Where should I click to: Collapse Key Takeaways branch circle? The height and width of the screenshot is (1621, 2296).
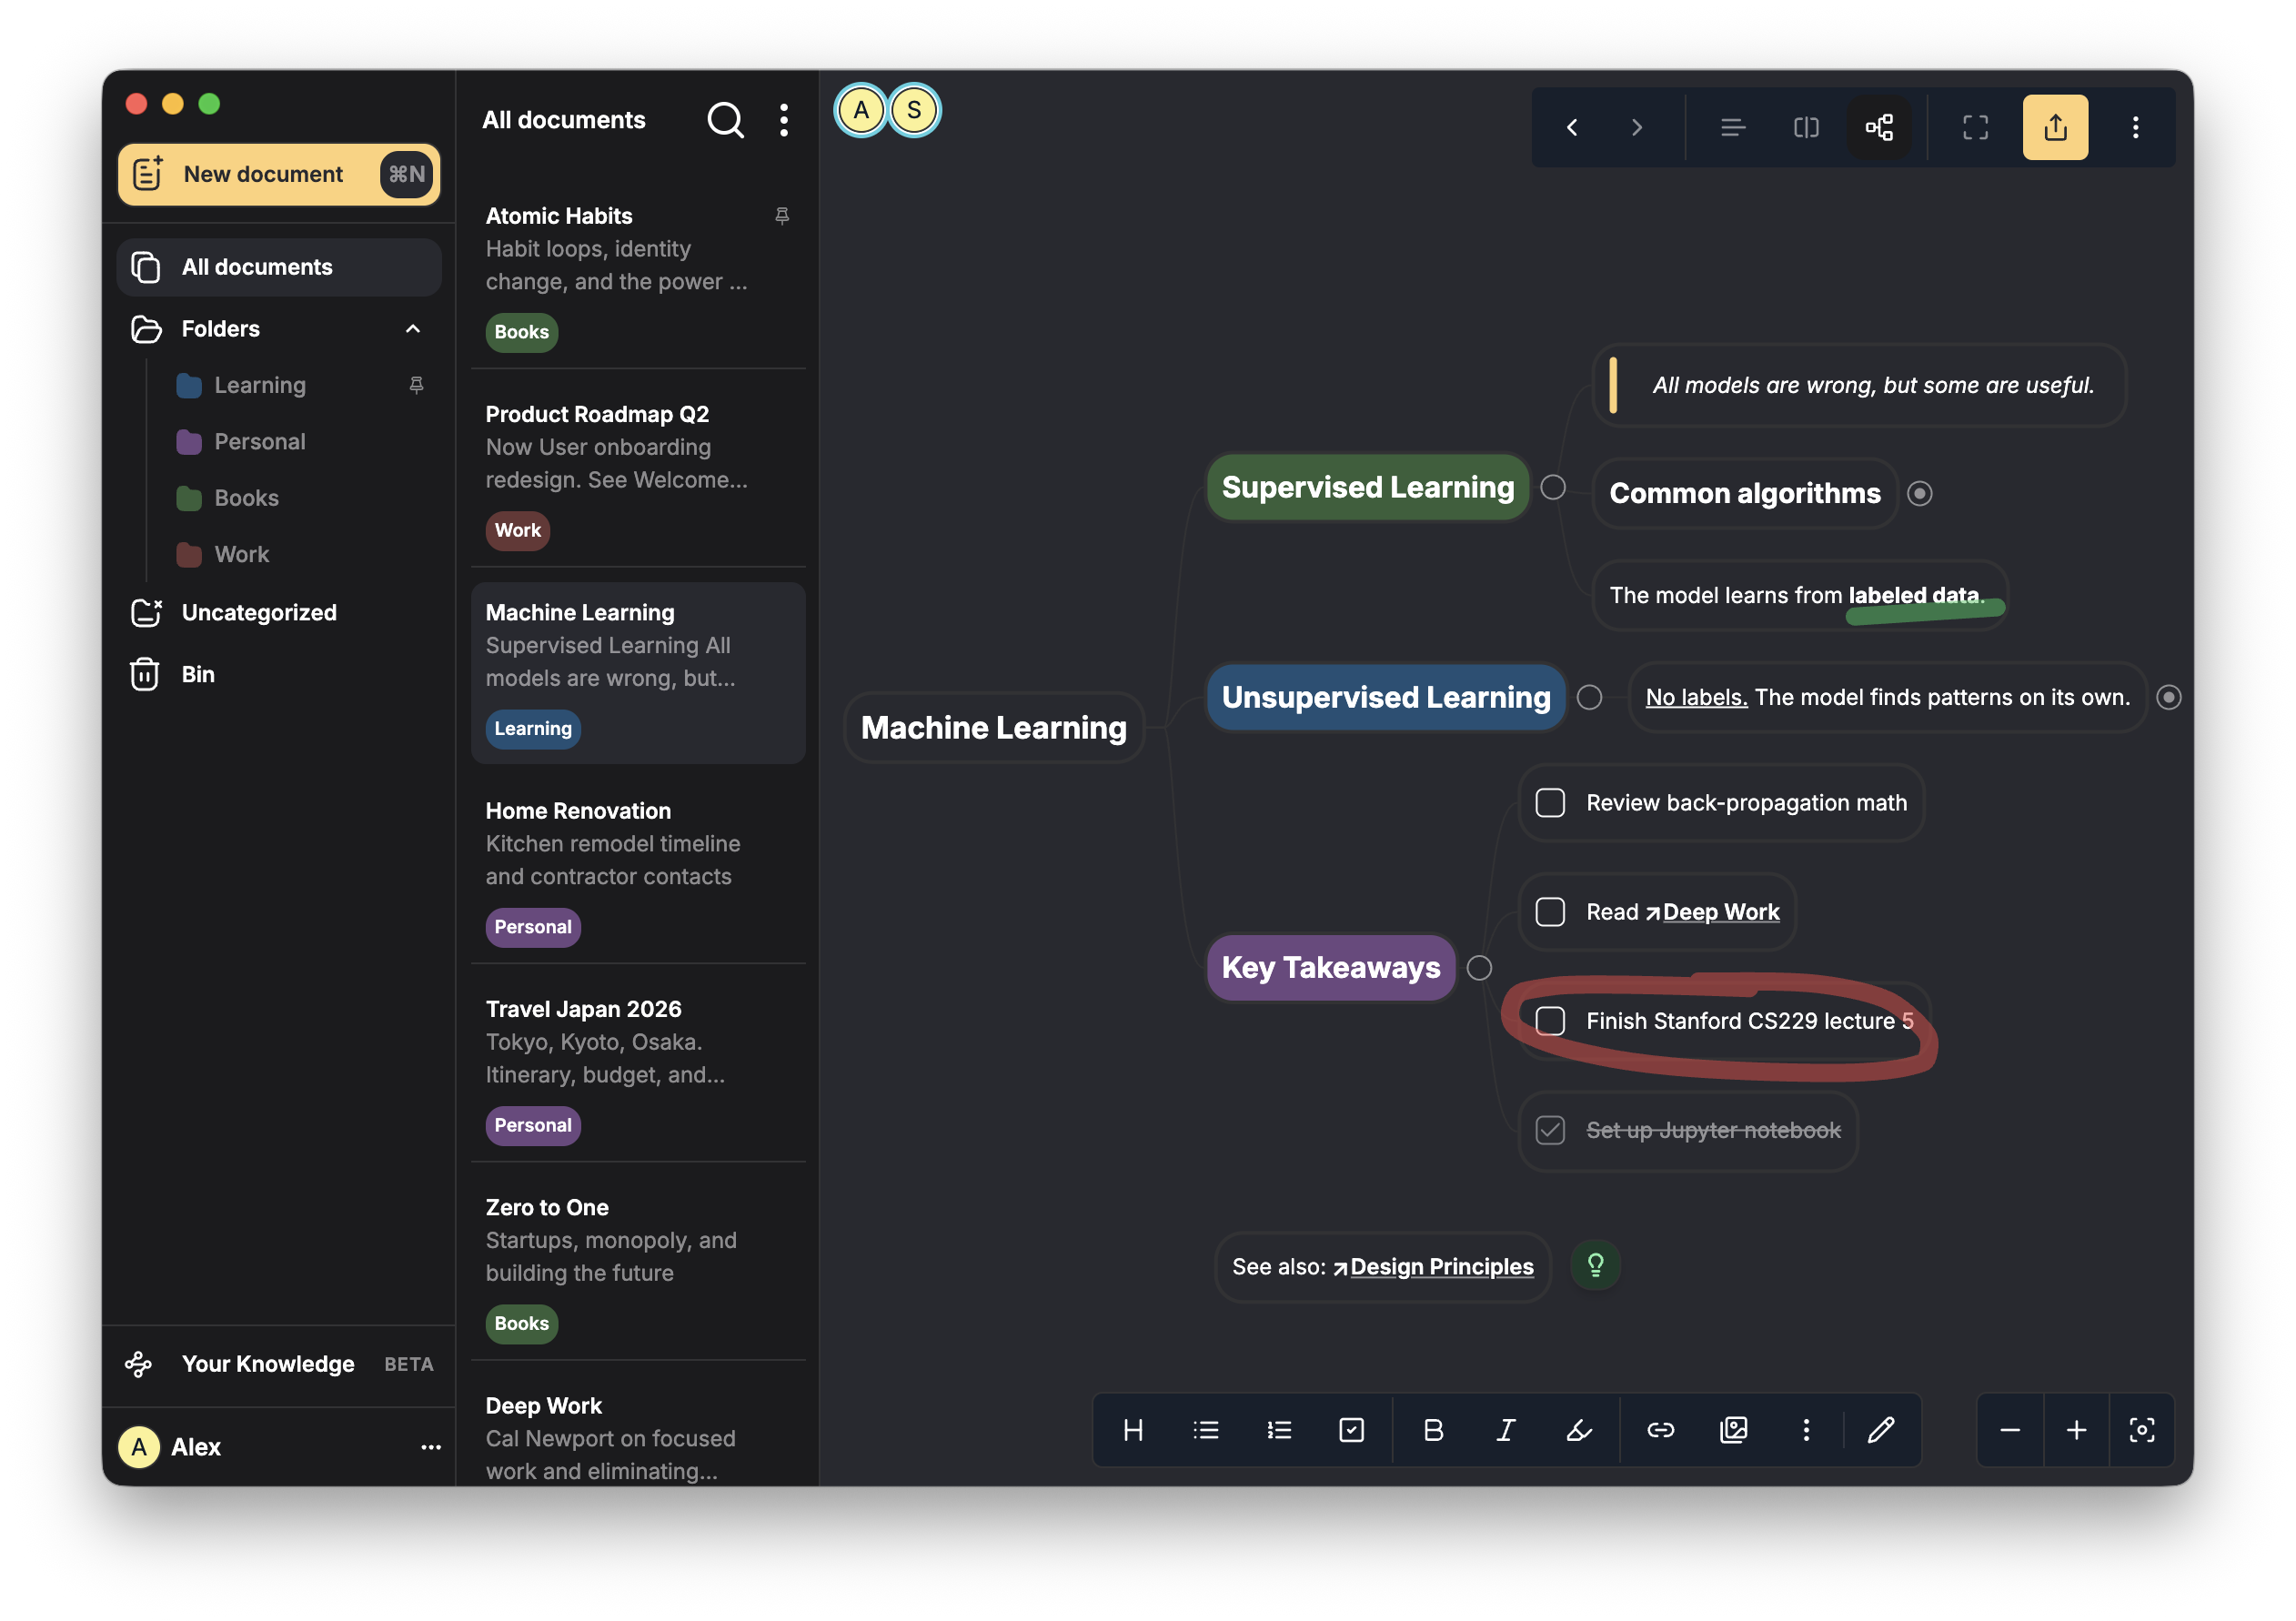tap(1480, 968)
